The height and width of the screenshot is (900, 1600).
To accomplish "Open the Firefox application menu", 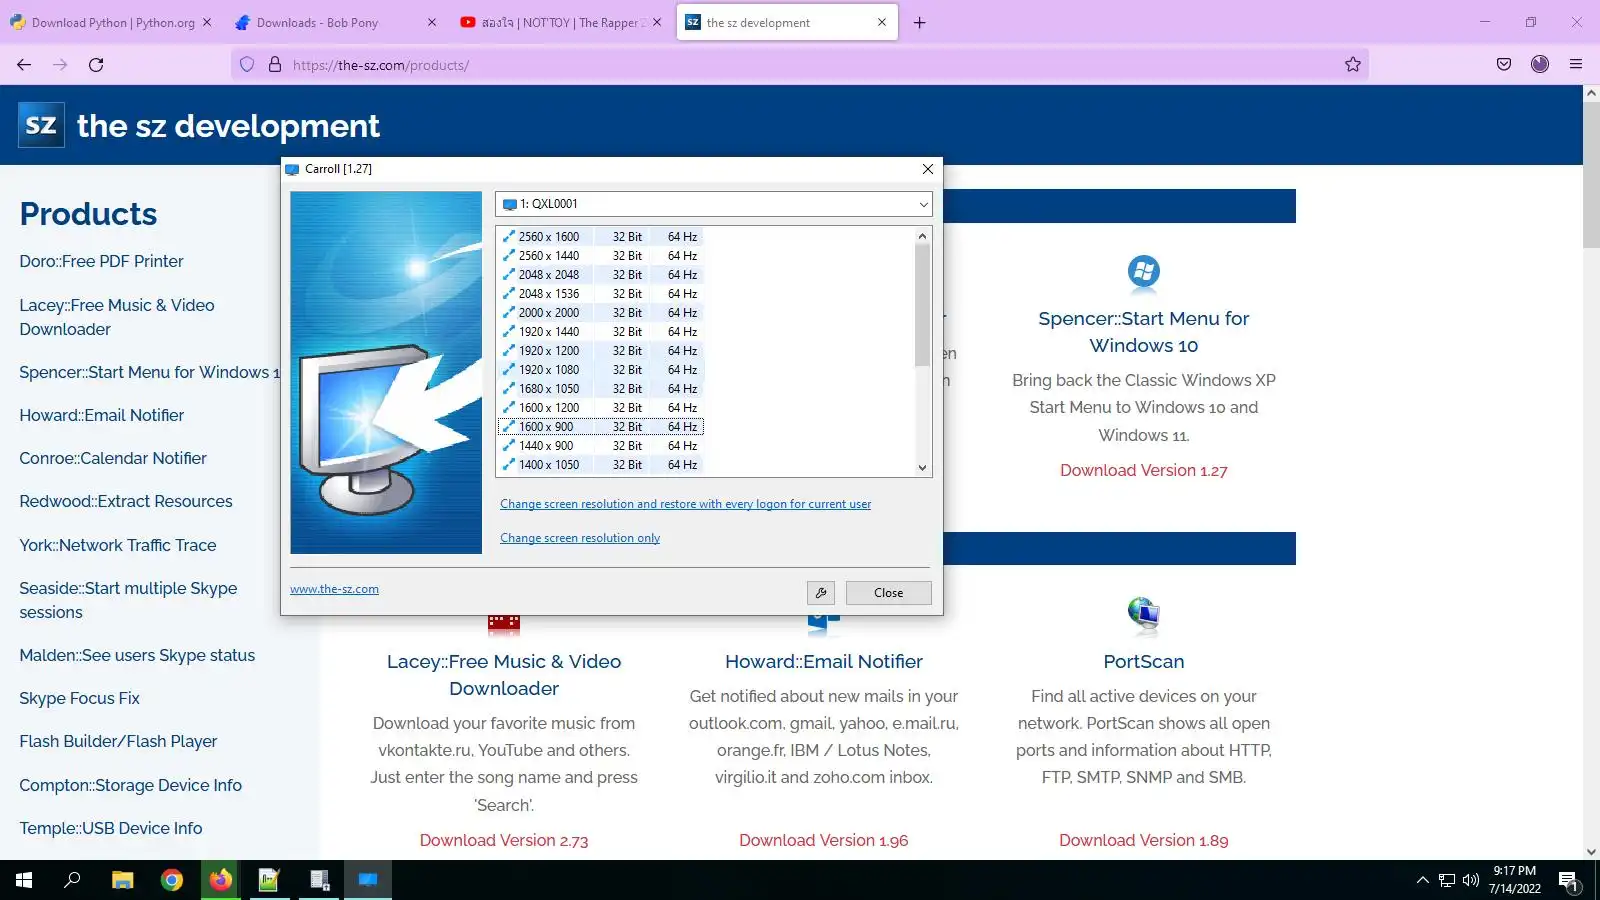I will click(x=1576, y=65).
